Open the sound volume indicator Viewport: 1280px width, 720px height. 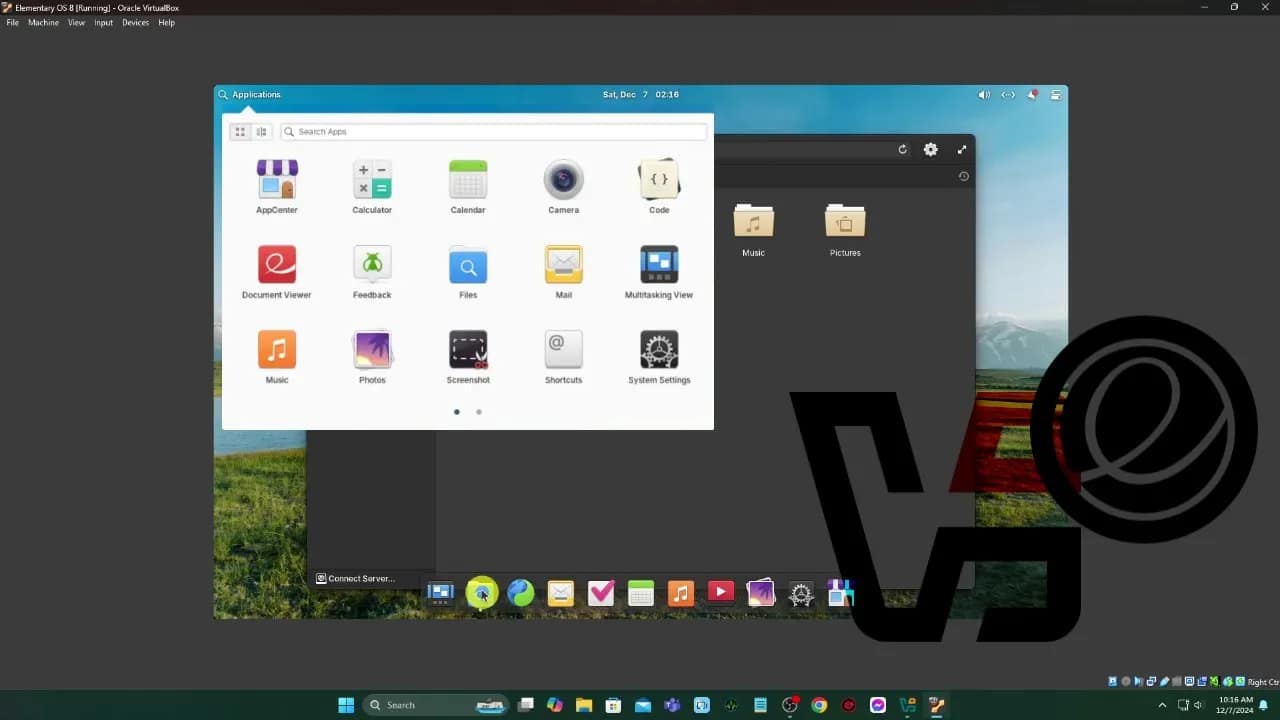984,95
